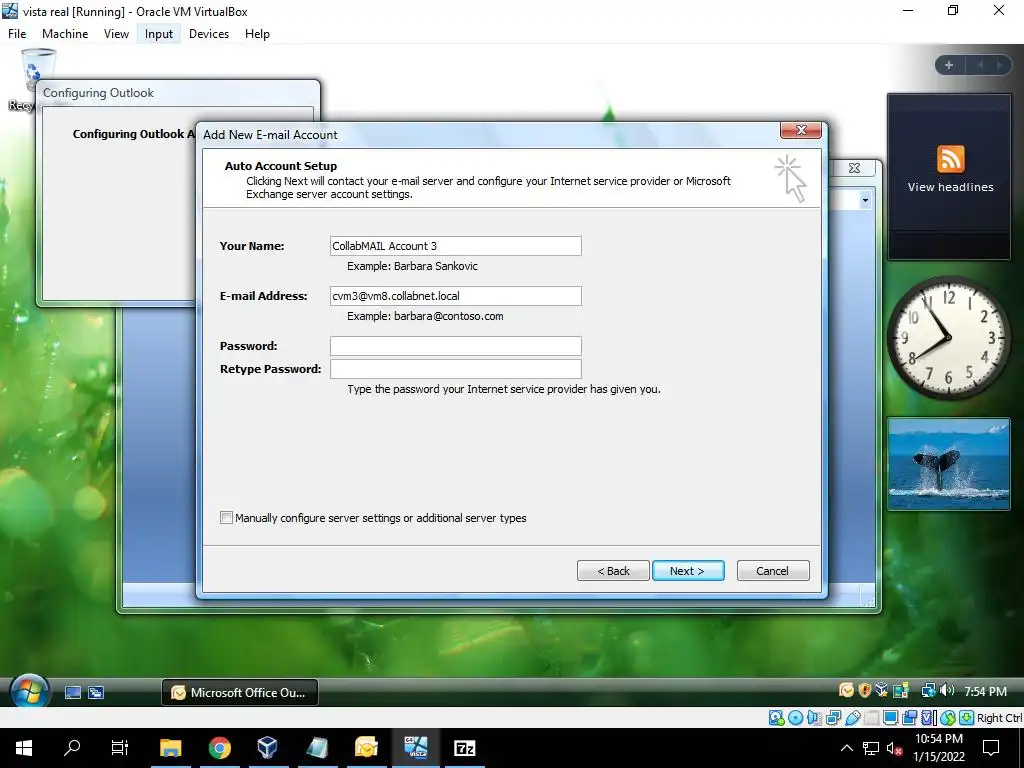
Task: Open the VirtualBox Input menu
Action: click(159, 34)
